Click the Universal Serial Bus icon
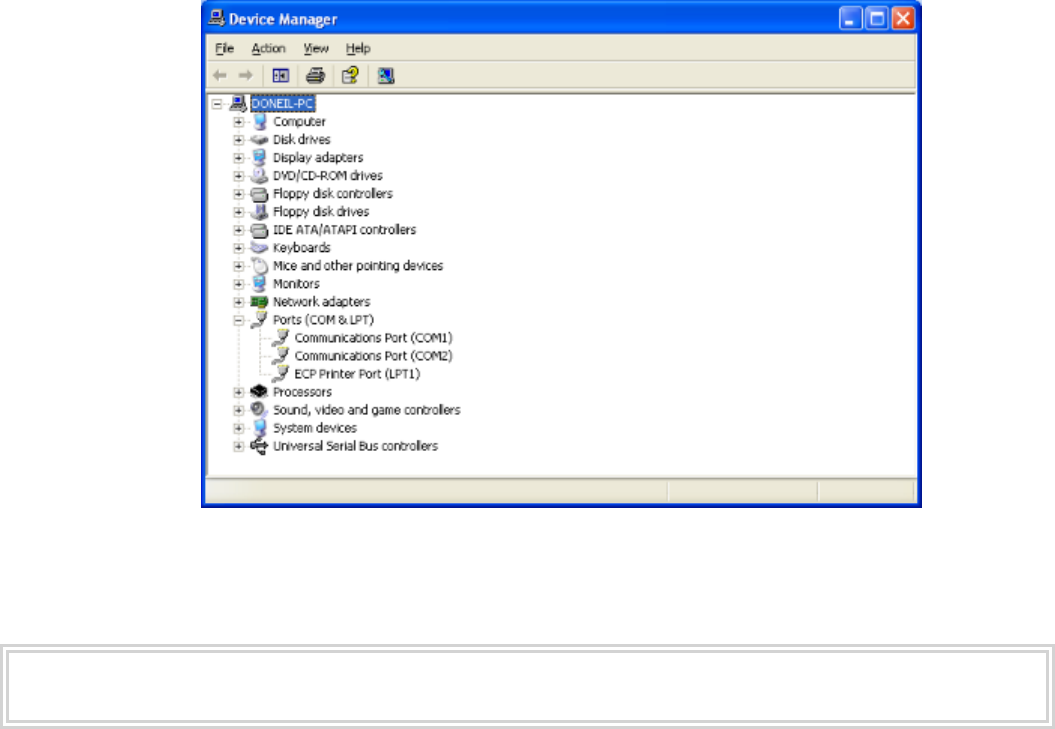 click(x=259, y=446)
